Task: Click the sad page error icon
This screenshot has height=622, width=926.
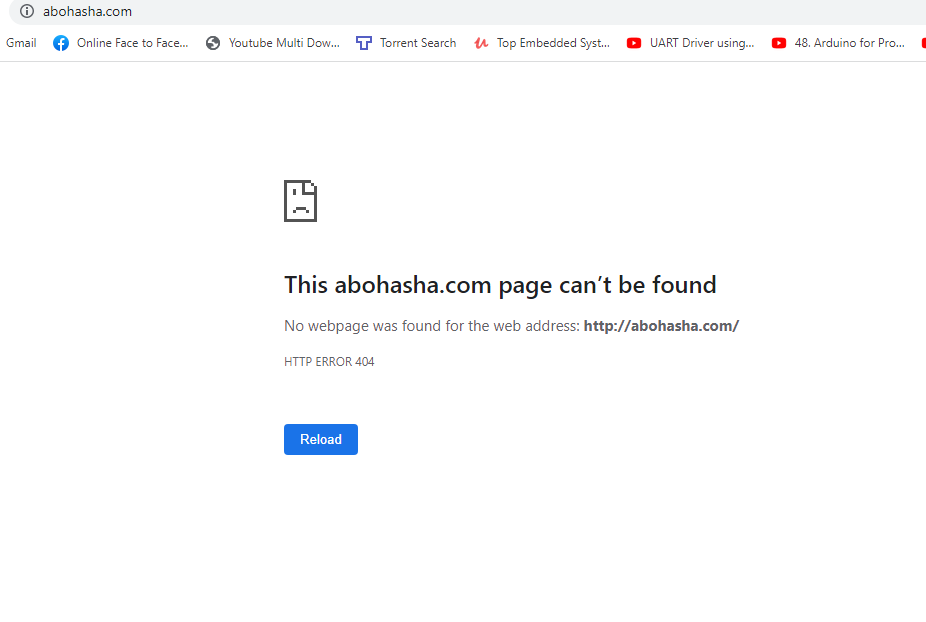Action: point(300,201)
